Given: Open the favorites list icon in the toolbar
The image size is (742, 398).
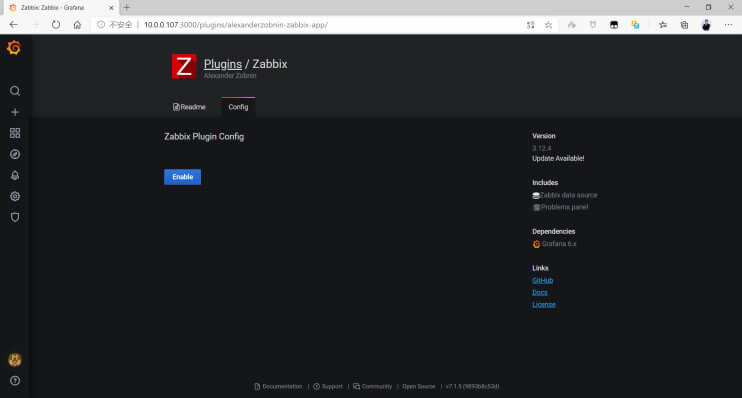Looking at the screenshot, I should click(x=662, y=25).
